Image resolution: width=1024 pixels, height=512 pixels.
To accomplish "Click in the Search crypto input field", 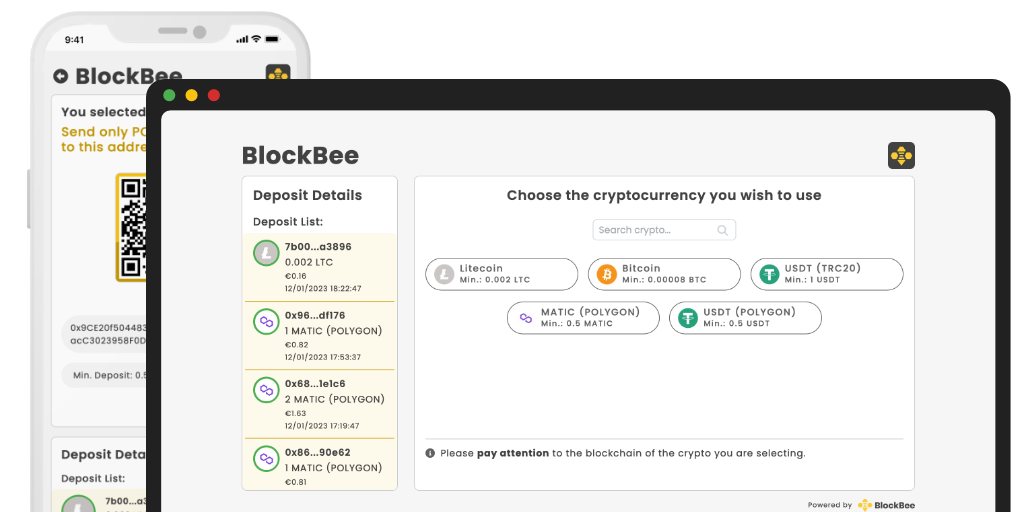I will coord(655,230).
